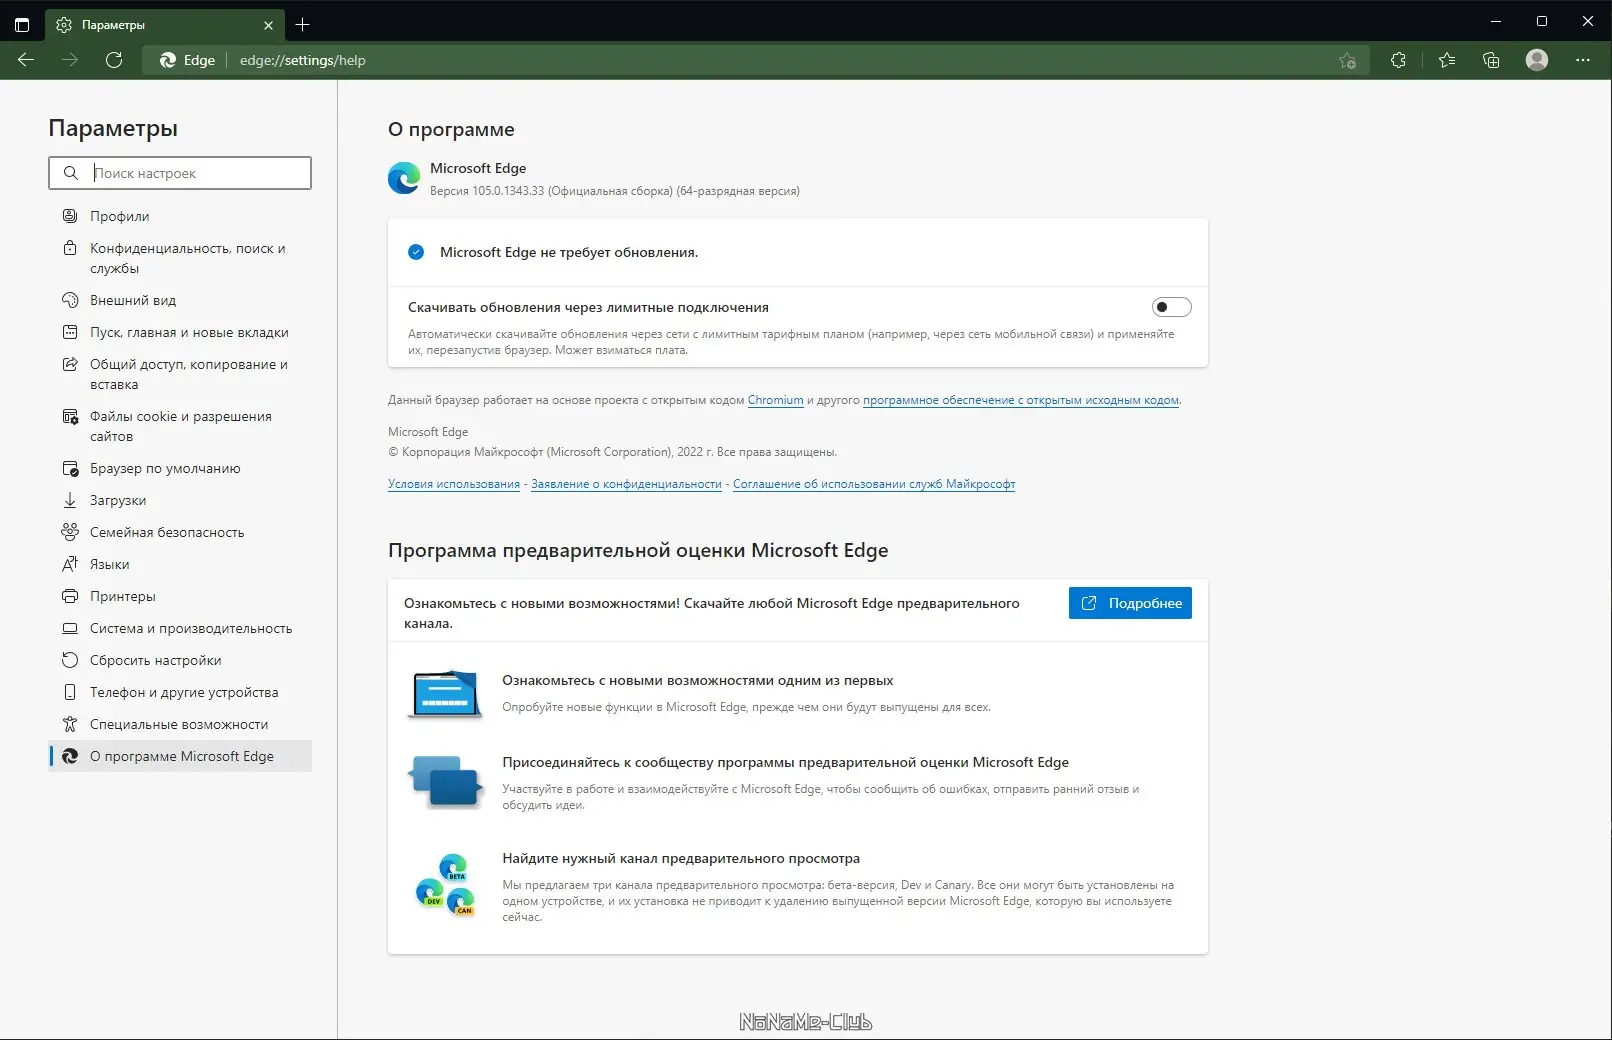Click the blue update status checkmark

pyautogui.click(x=416, y=252)
